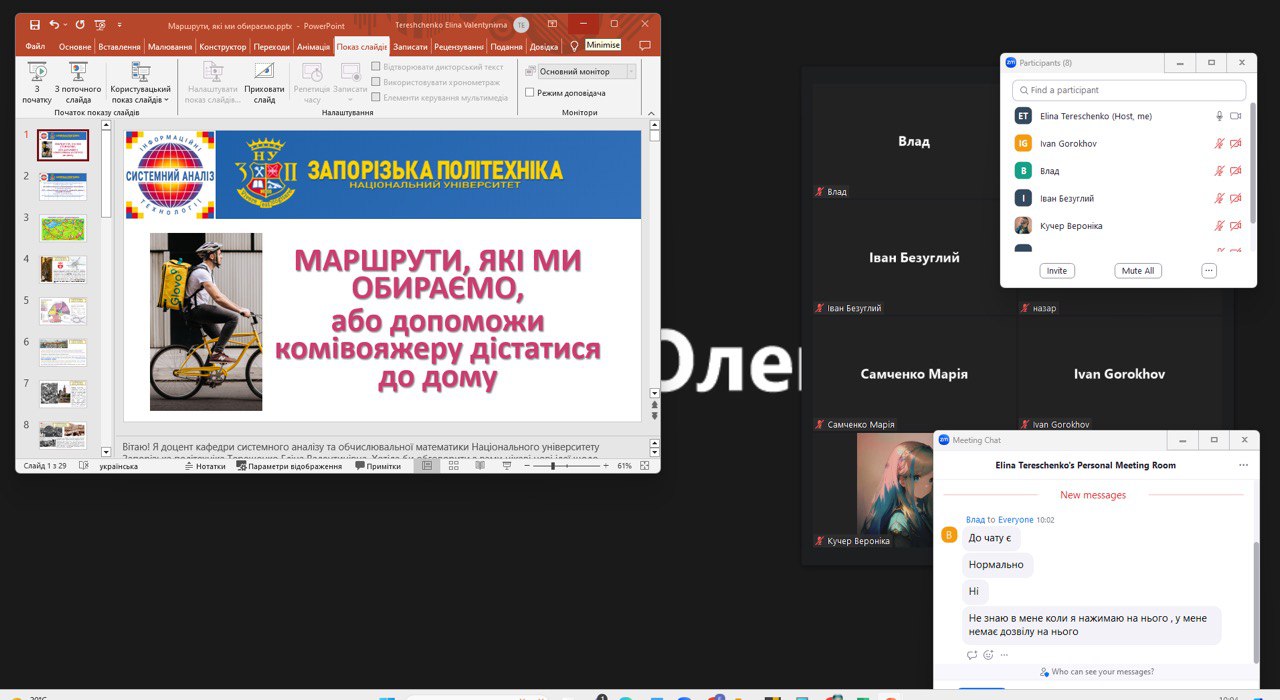Click the emoji reaction icon under chat message
Viewport: 1280px width, 700px height.
click(x=988, y=655)
